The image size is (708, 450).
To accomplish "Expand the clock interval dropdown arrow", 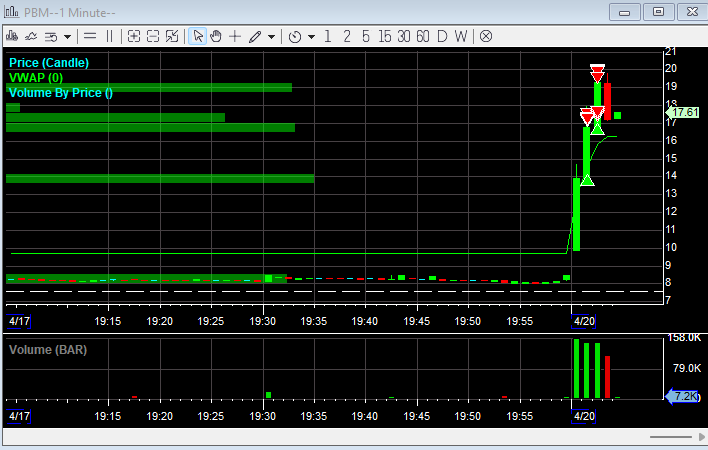I will [x=311, y=37].
